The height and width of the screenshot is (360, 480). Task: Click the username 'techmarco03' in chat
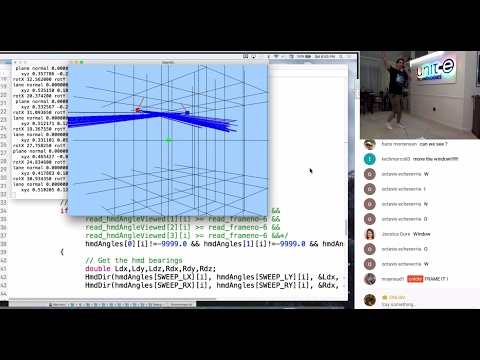tap(396, 159)
